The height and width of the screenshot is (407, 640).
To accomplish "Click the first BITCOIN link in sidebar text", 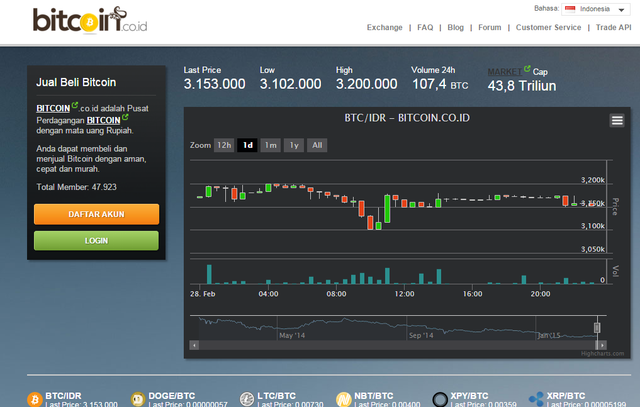I will point(53,109).
